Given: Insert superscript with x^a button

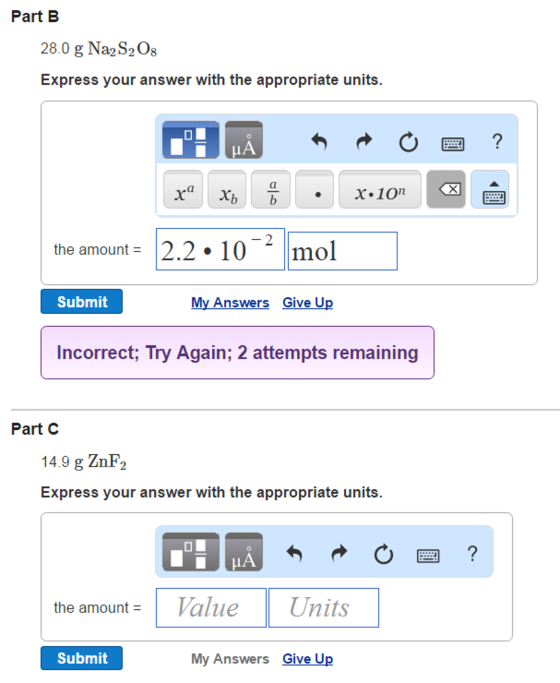Looking at the screenshot, I should tap(183, 189).
